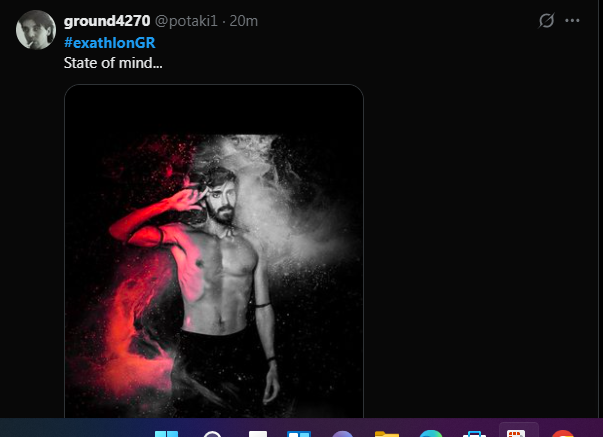Open the post's More options menu
This screenshot has height=437, width=603.
[x=572, y=20]
